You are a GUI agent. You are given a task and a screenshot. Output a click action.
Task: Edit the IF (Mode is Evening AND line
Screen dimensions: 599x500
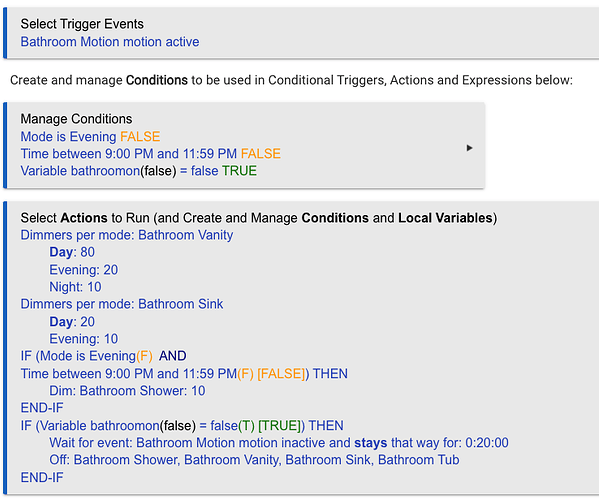(103, 356)
